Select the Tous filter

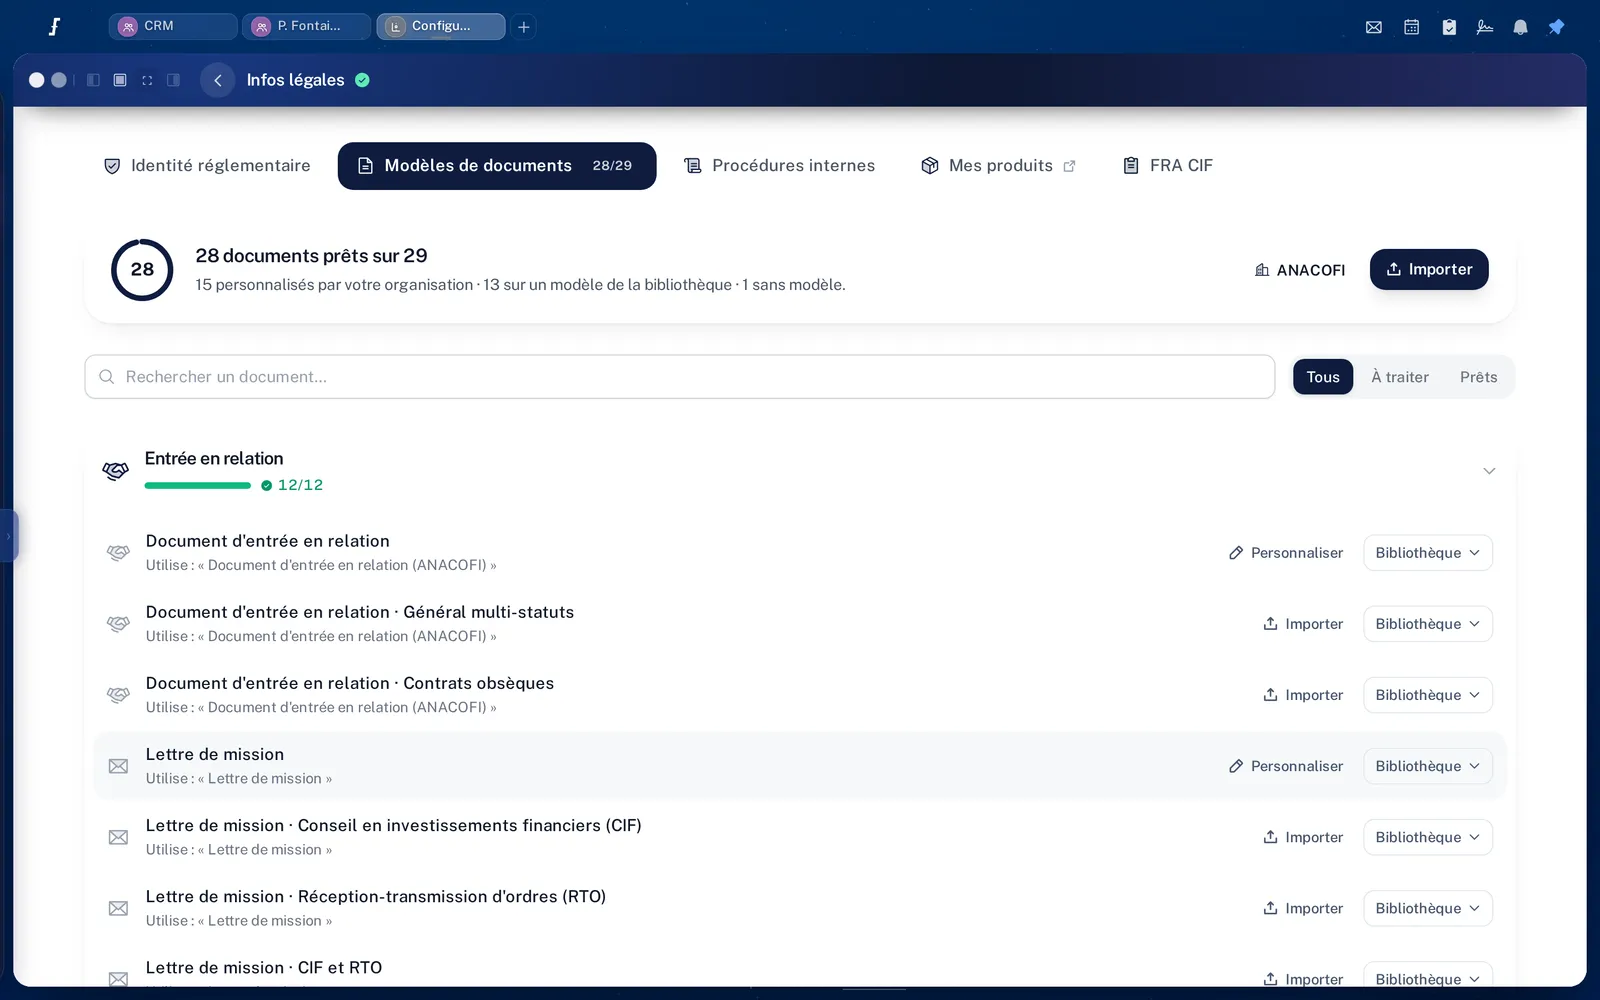pos(1323,377)
